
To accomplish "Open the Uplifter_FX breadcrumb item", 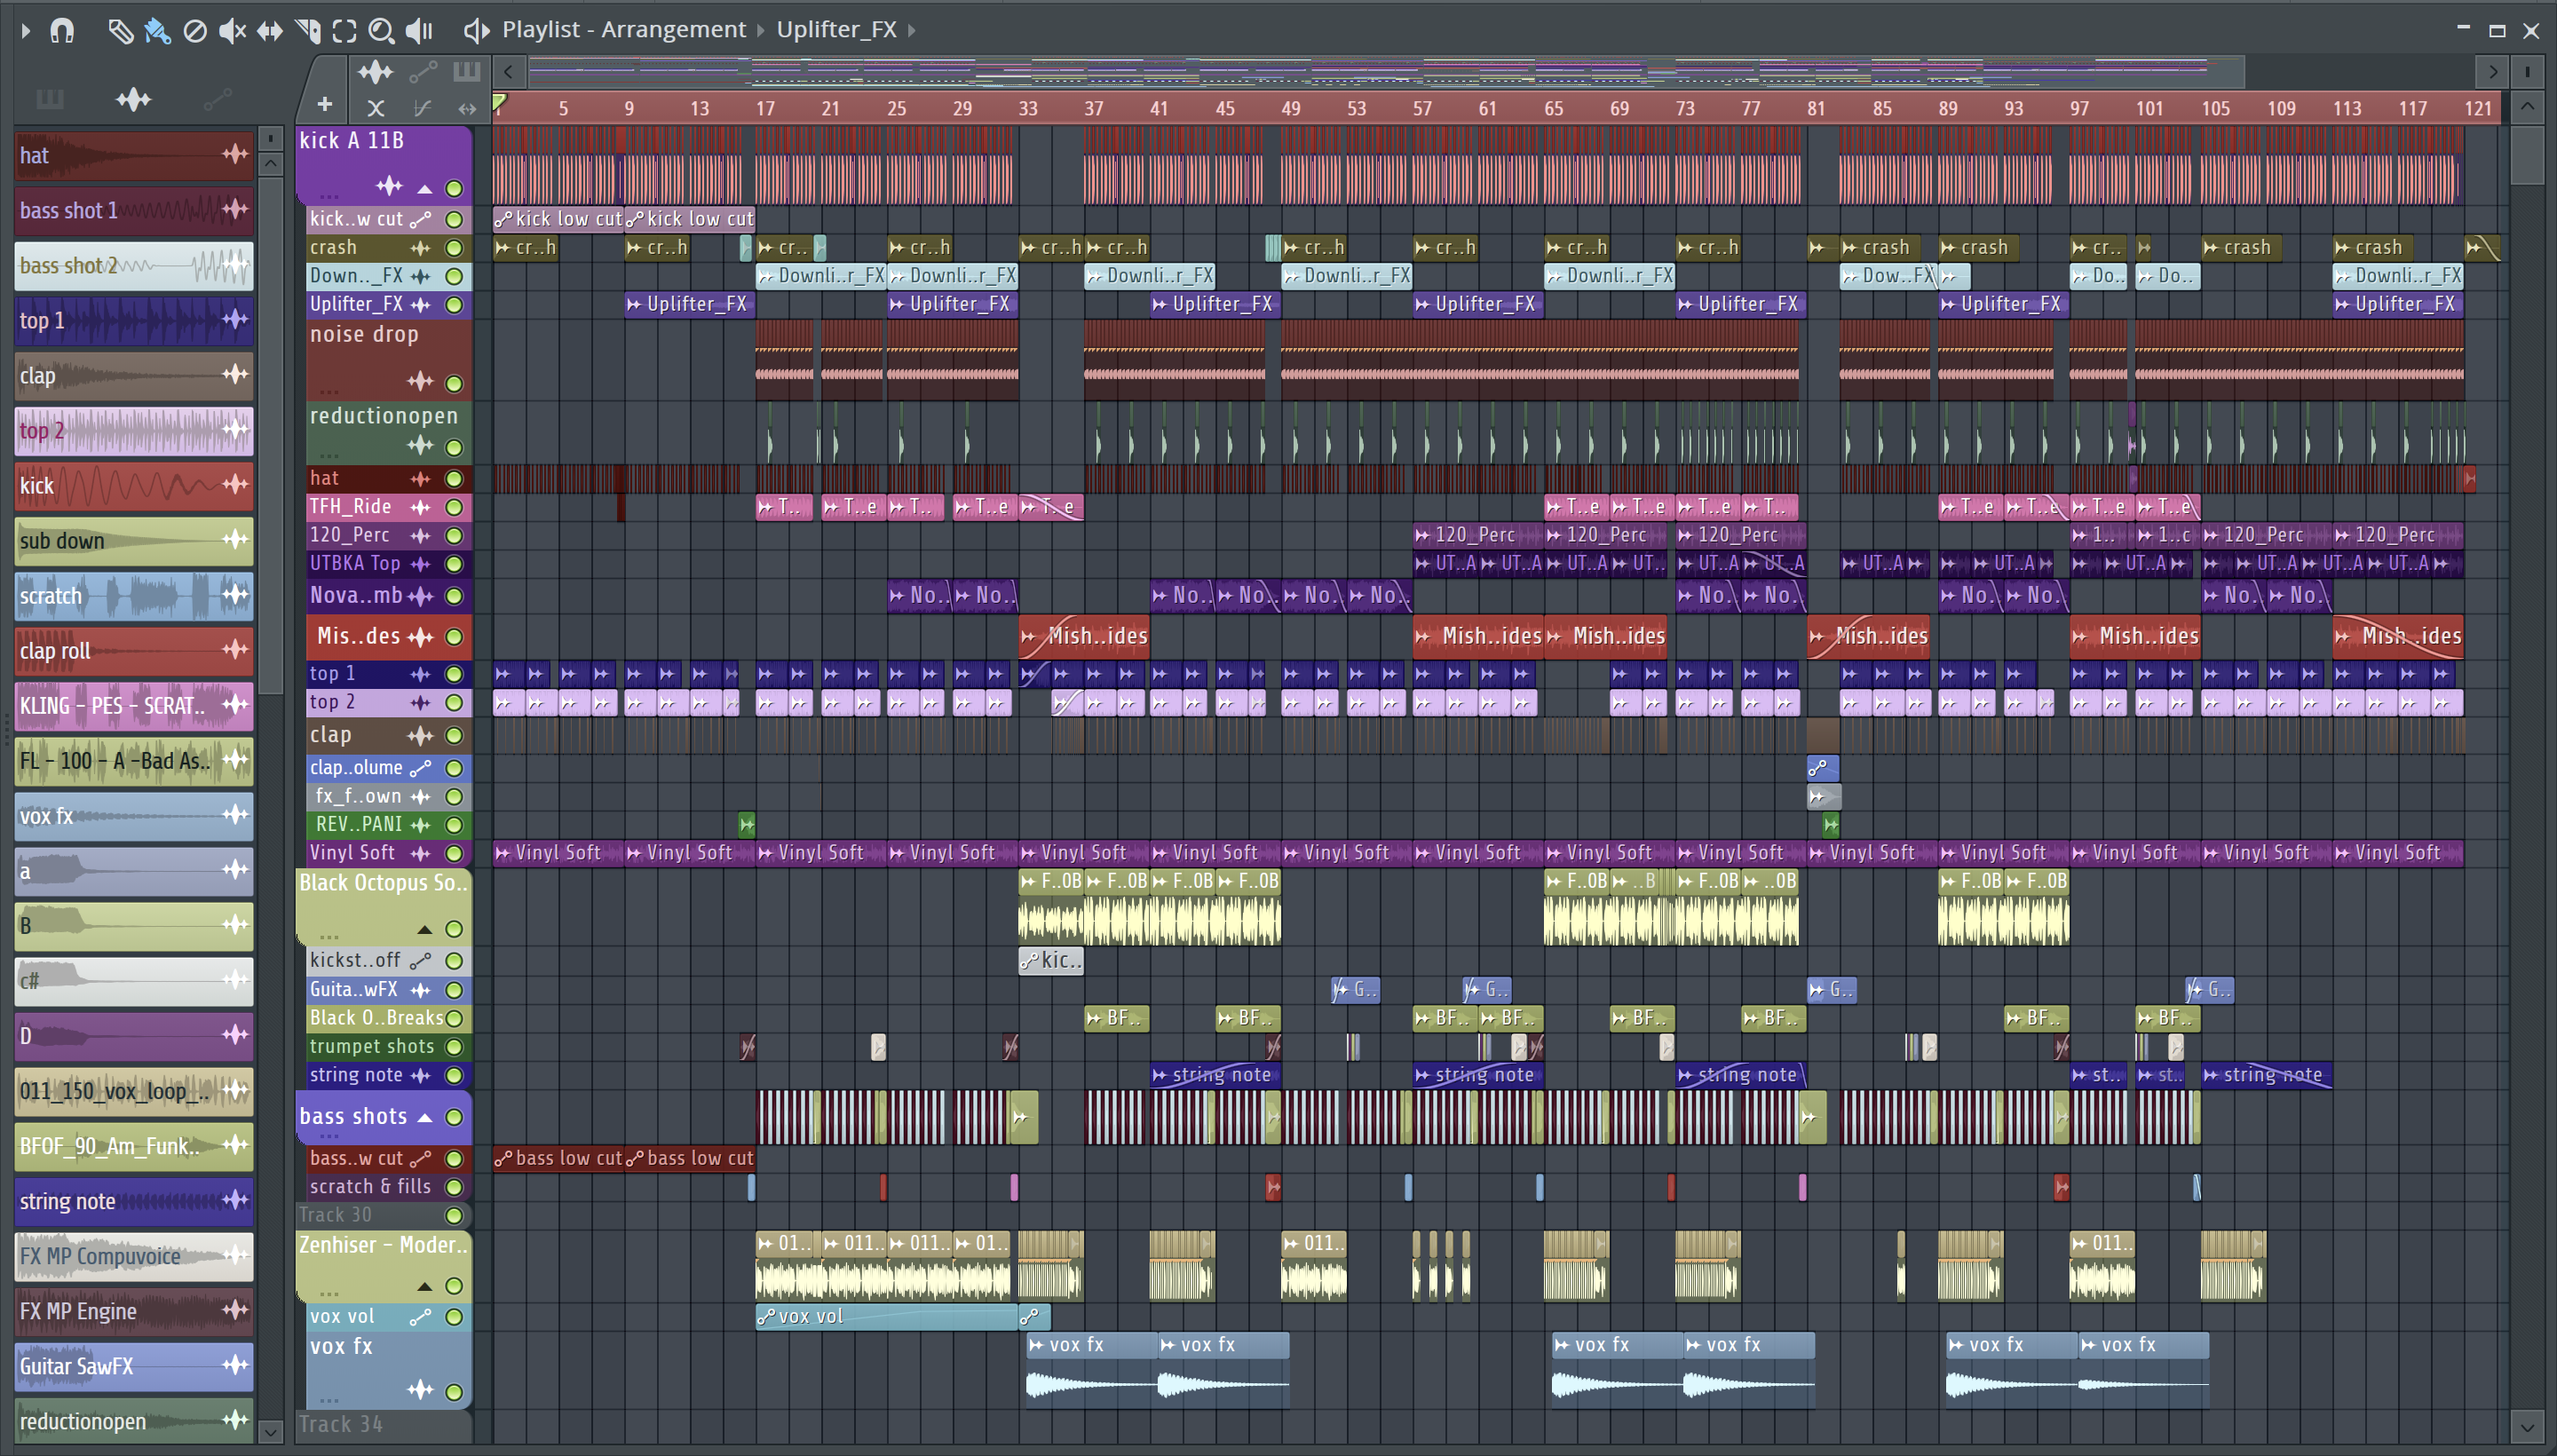I will 837,30.
